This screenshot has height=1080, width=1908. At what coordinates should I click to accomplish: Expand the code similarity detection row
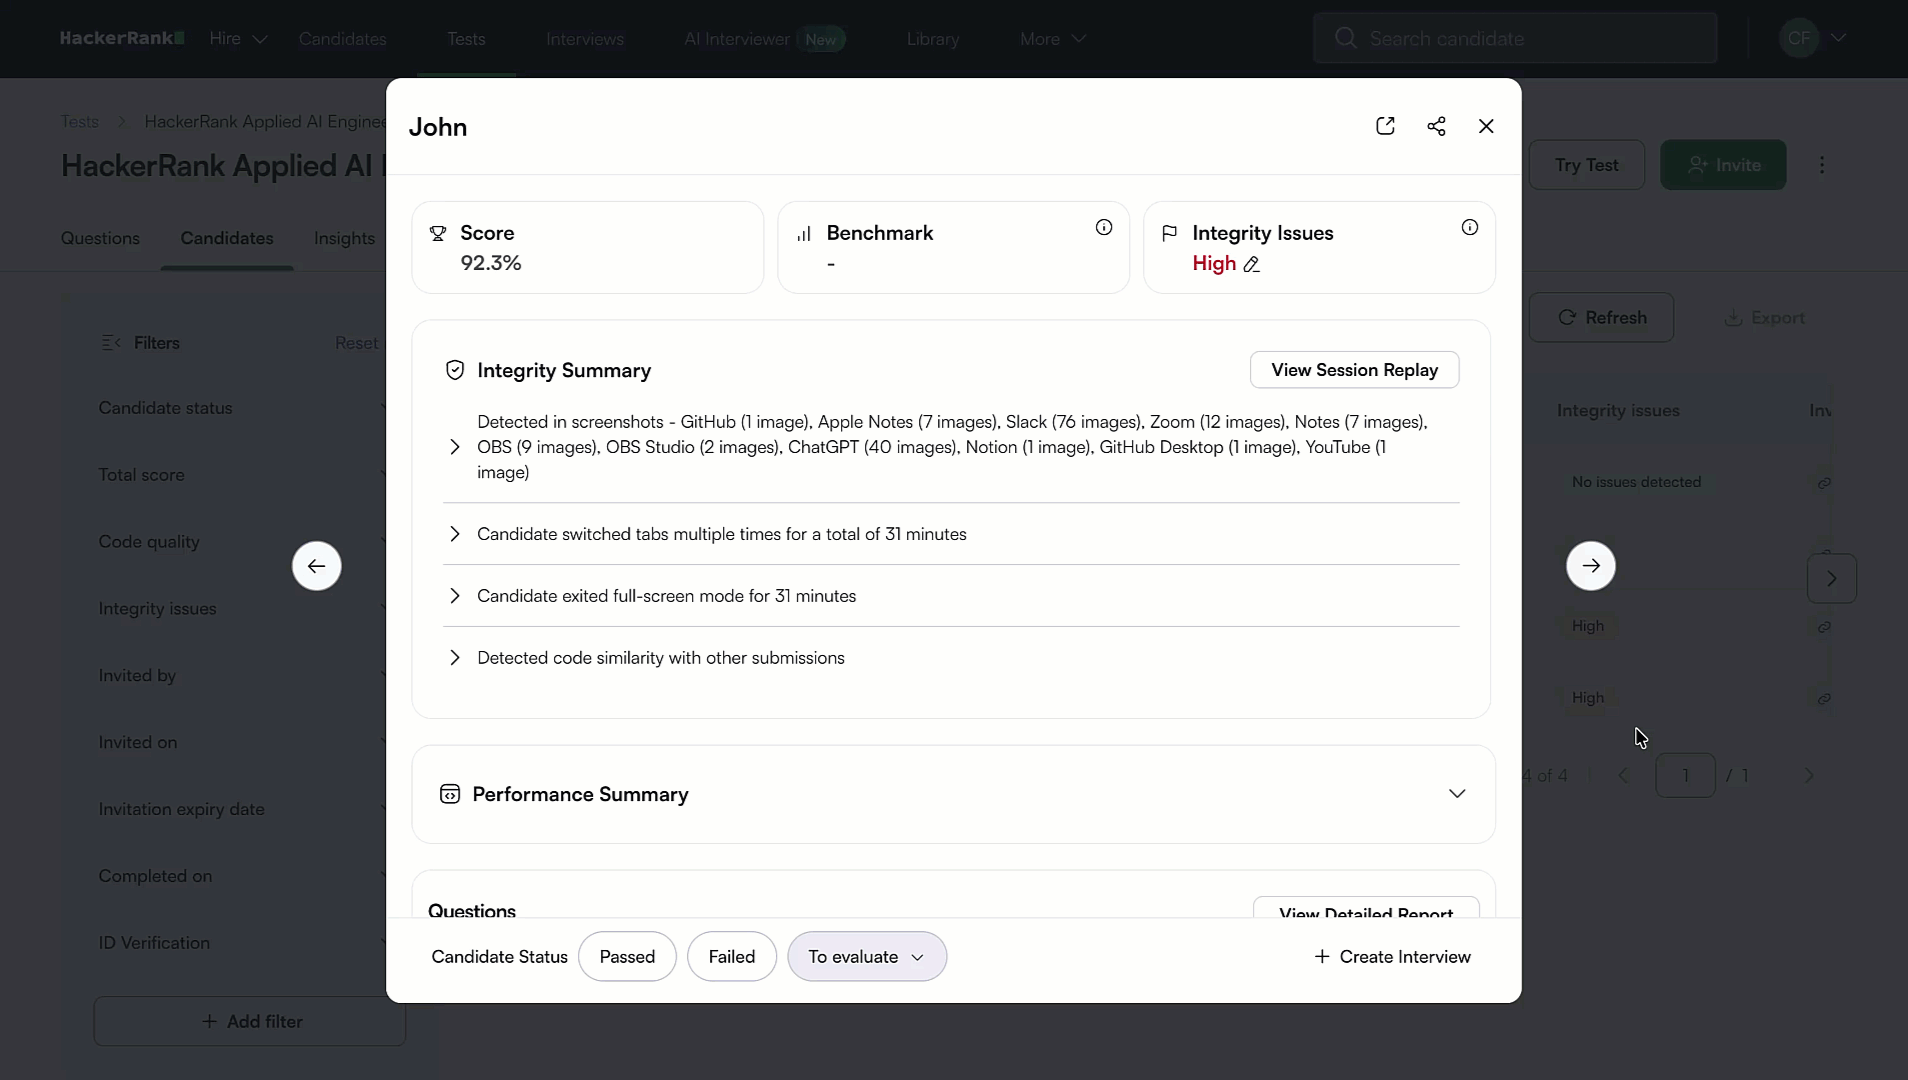pos(455,658)
